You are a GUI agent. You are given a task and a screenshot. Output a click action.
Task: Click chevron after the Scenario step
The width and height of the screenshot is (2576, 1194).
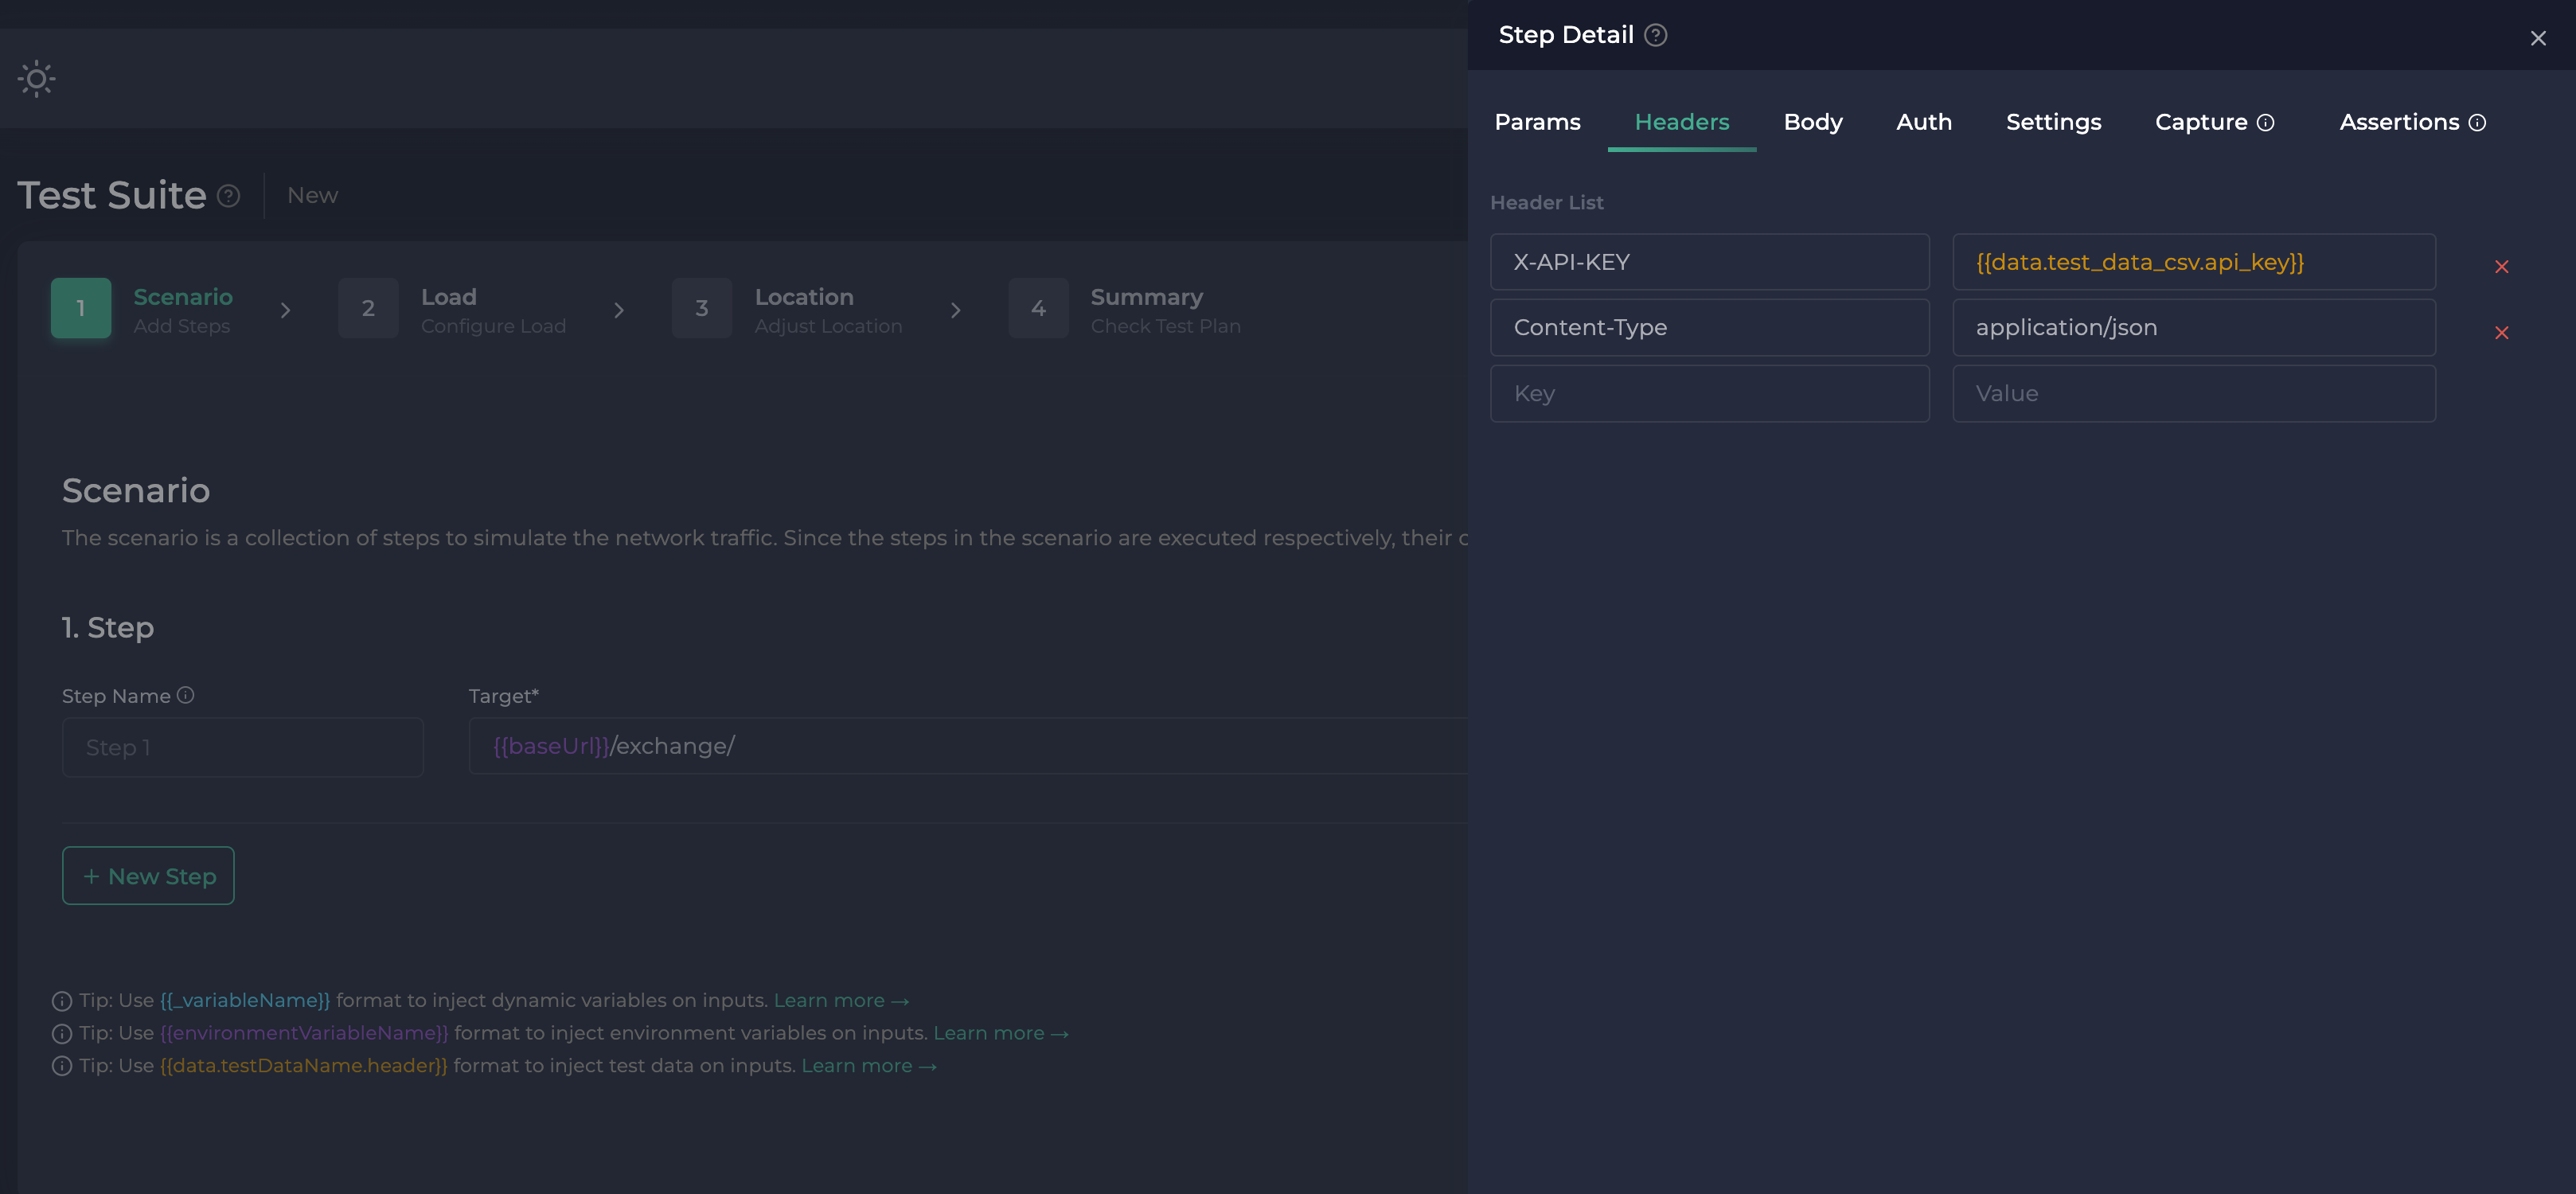[x=287, y=309]
